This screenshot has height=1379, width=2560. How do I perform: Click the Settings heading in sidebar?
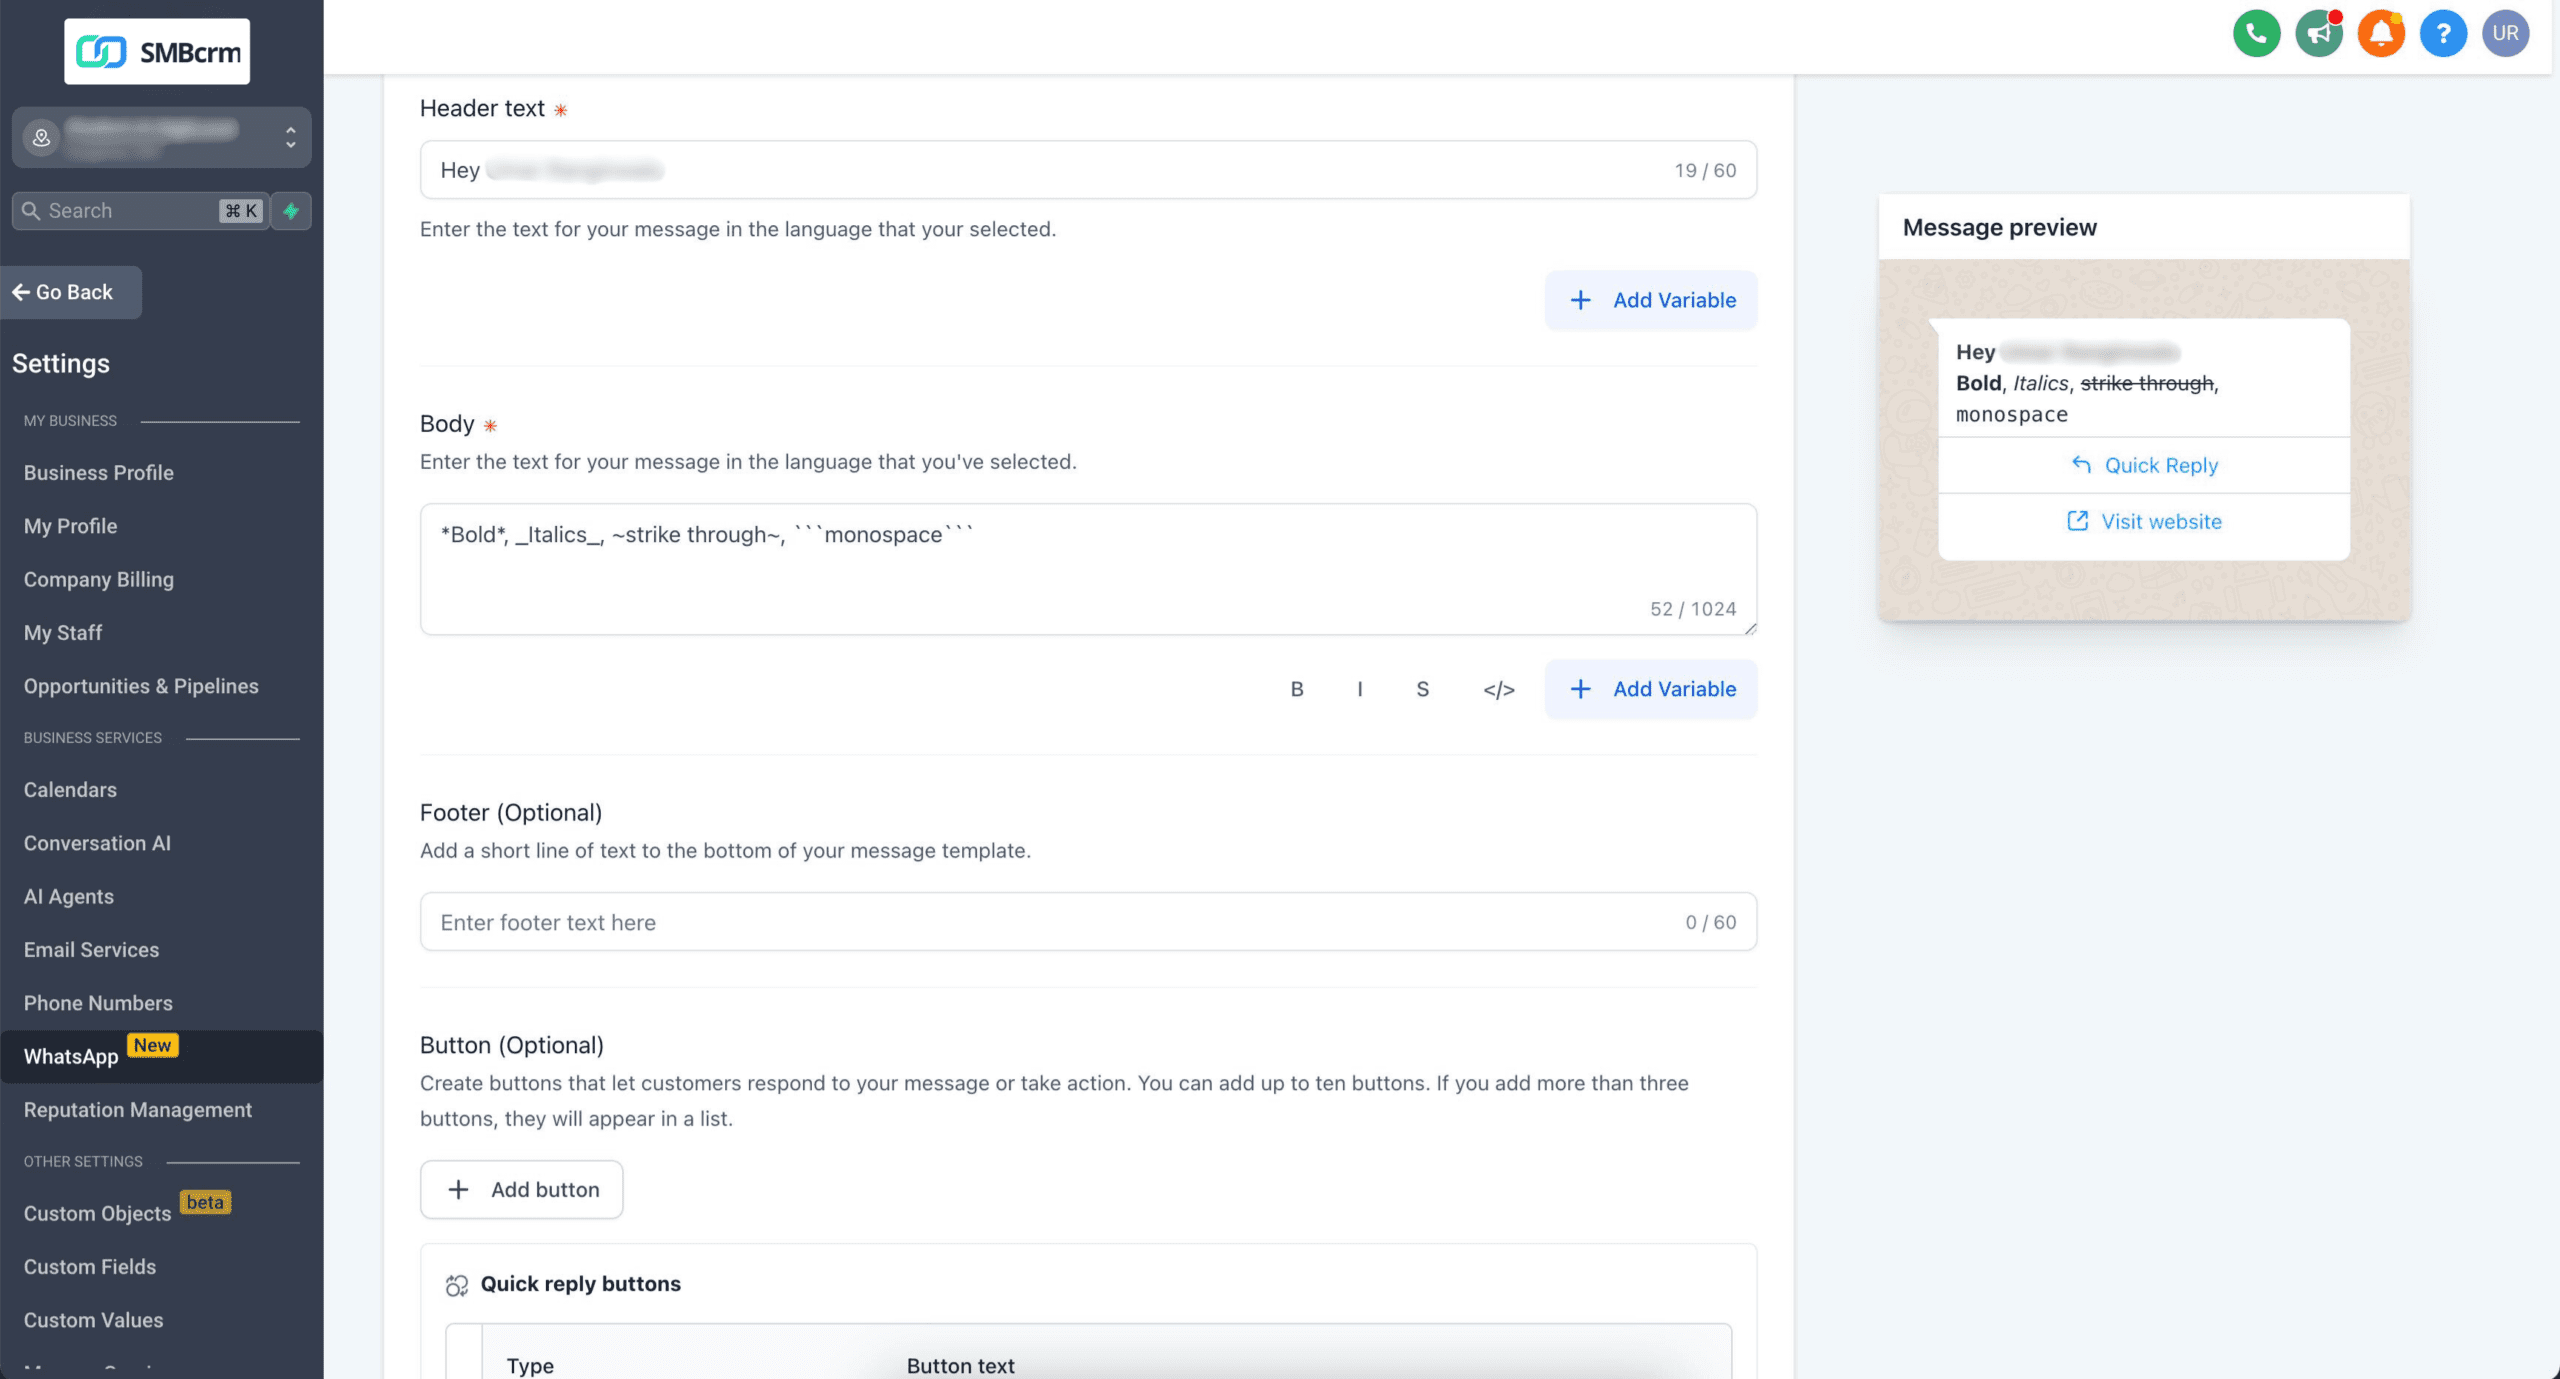tap(61, 363)
